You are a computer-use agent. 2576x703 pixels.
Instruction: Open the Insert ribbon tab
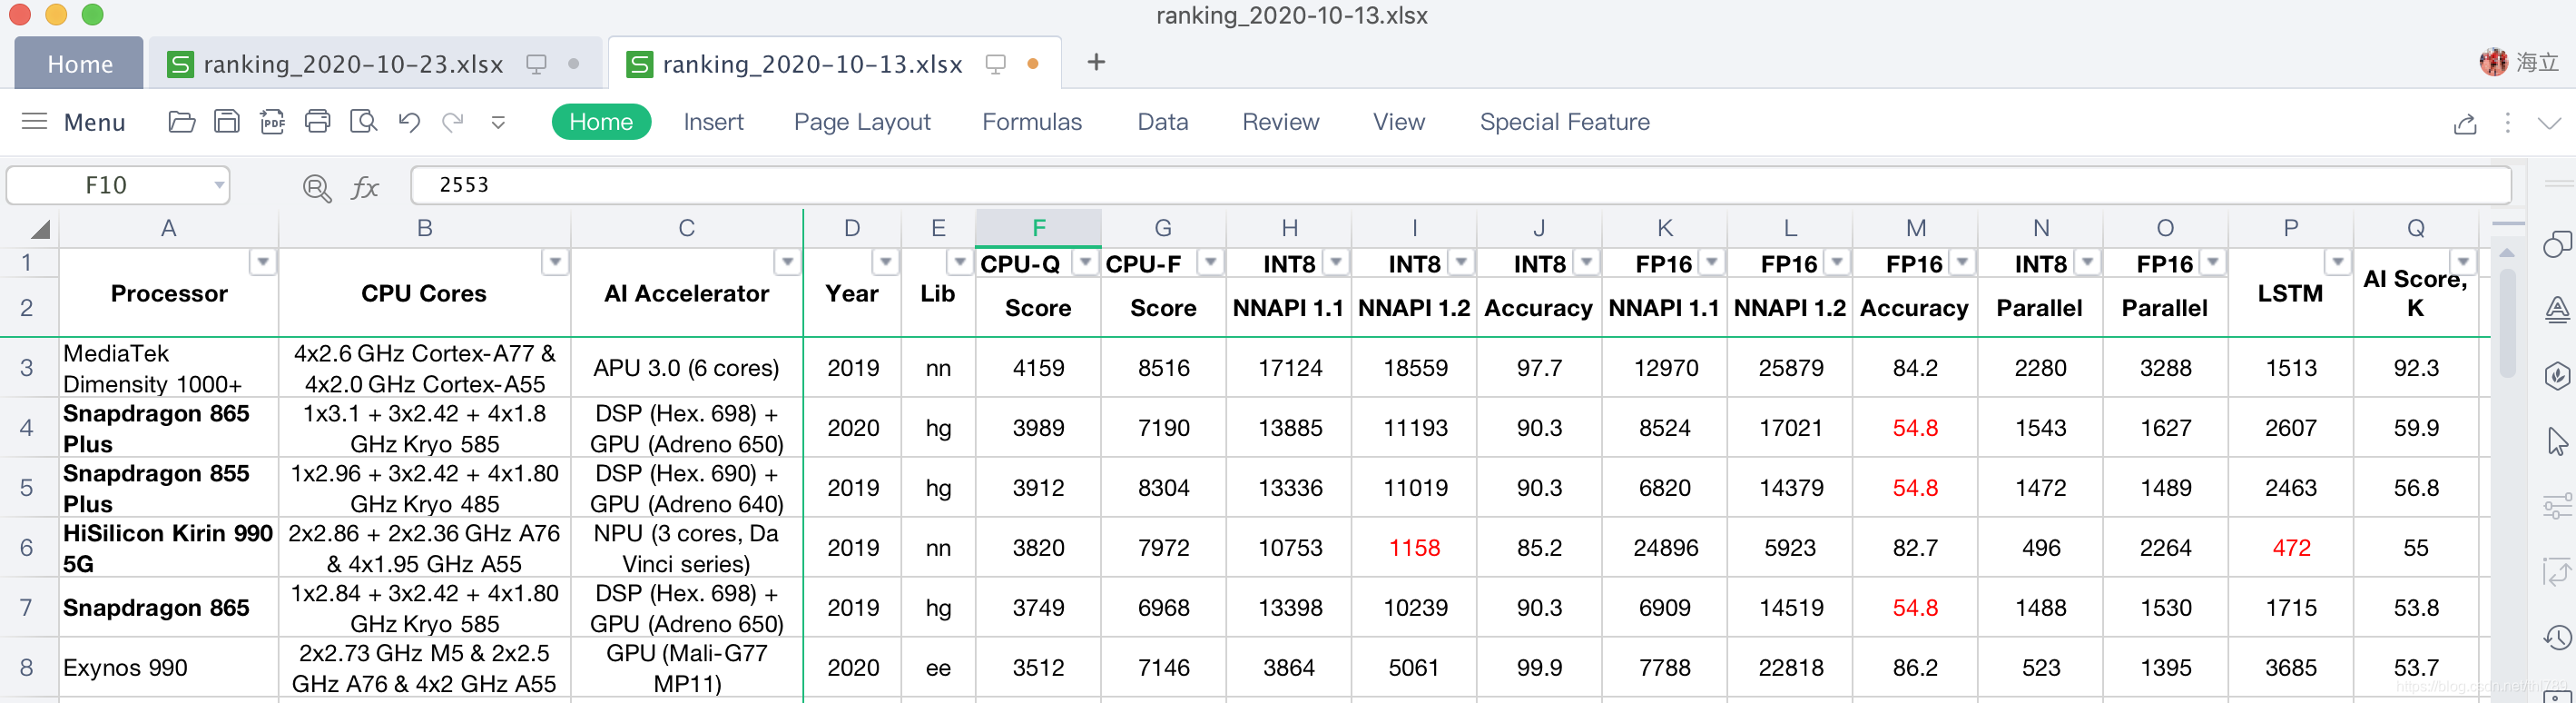coord(713,122)
